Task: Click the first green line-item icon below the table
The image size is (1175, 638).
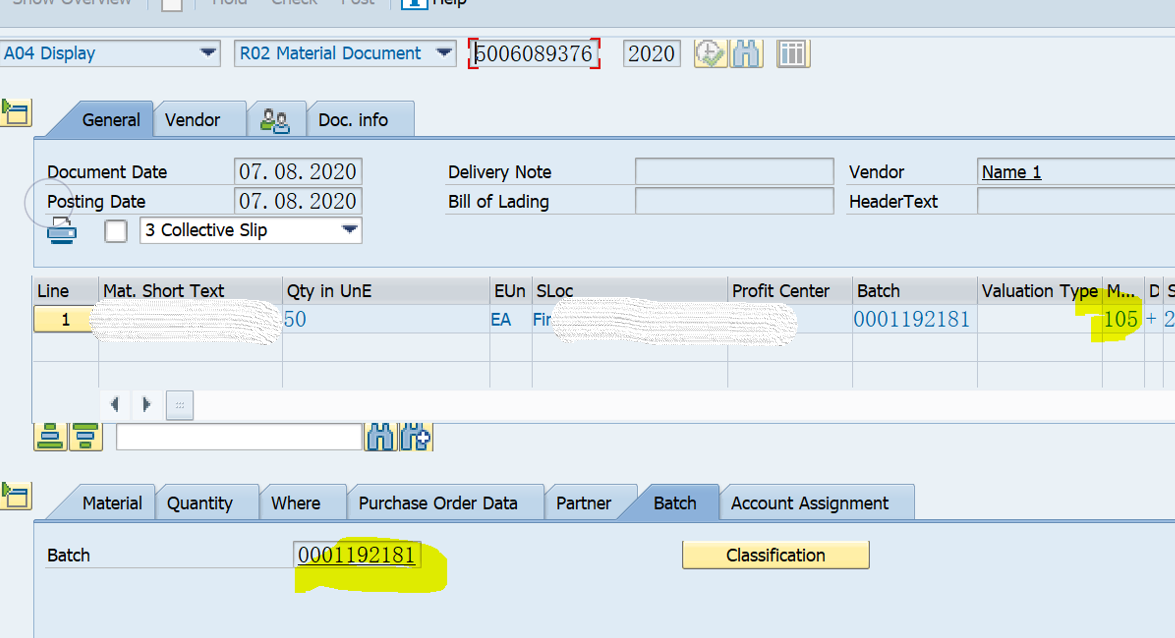Action: click(50, 436)
